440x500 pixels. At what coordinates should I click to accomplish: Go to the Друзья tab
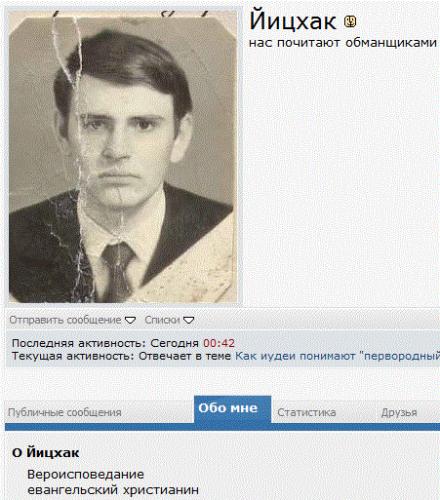point(399,412)
